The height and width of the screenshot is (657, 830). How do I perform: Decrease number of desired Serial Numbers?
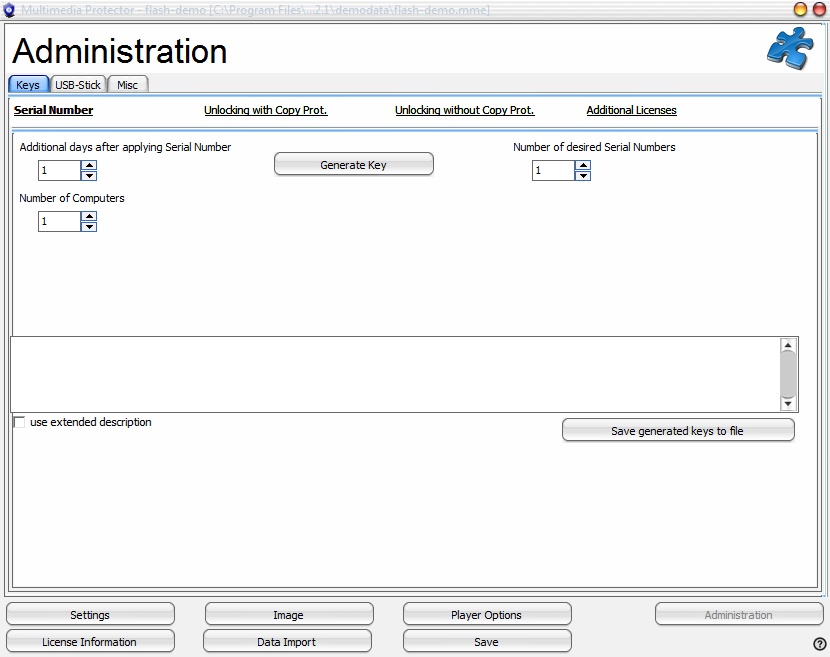(583, 176)
